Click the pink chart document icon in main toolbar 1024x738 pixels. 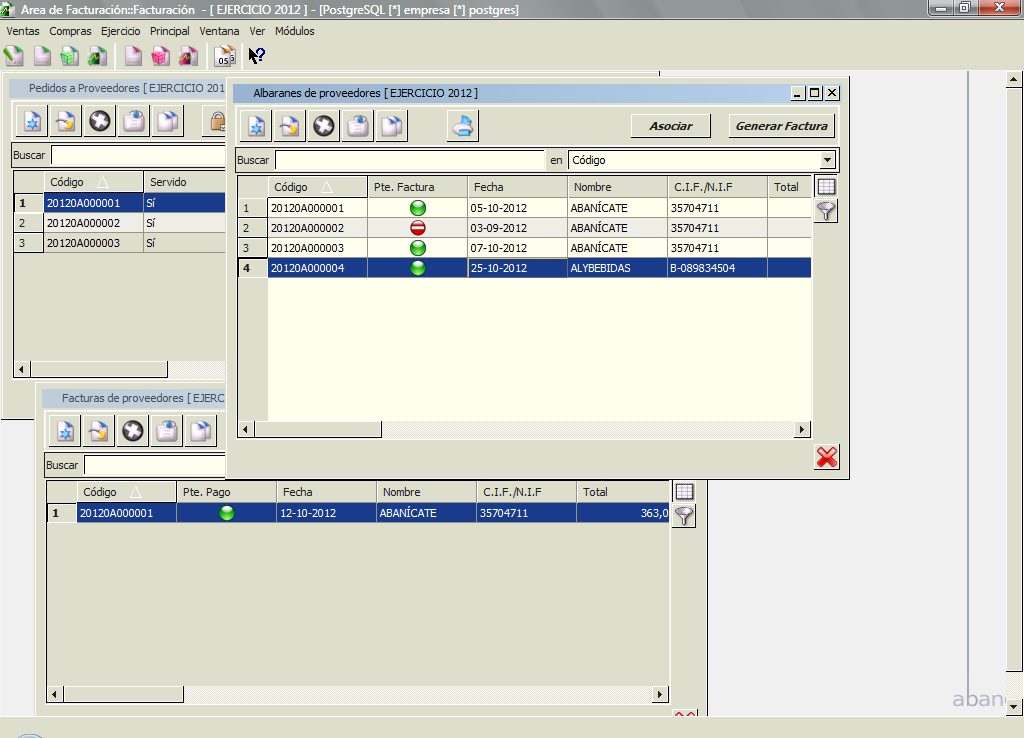coord(188,56)
